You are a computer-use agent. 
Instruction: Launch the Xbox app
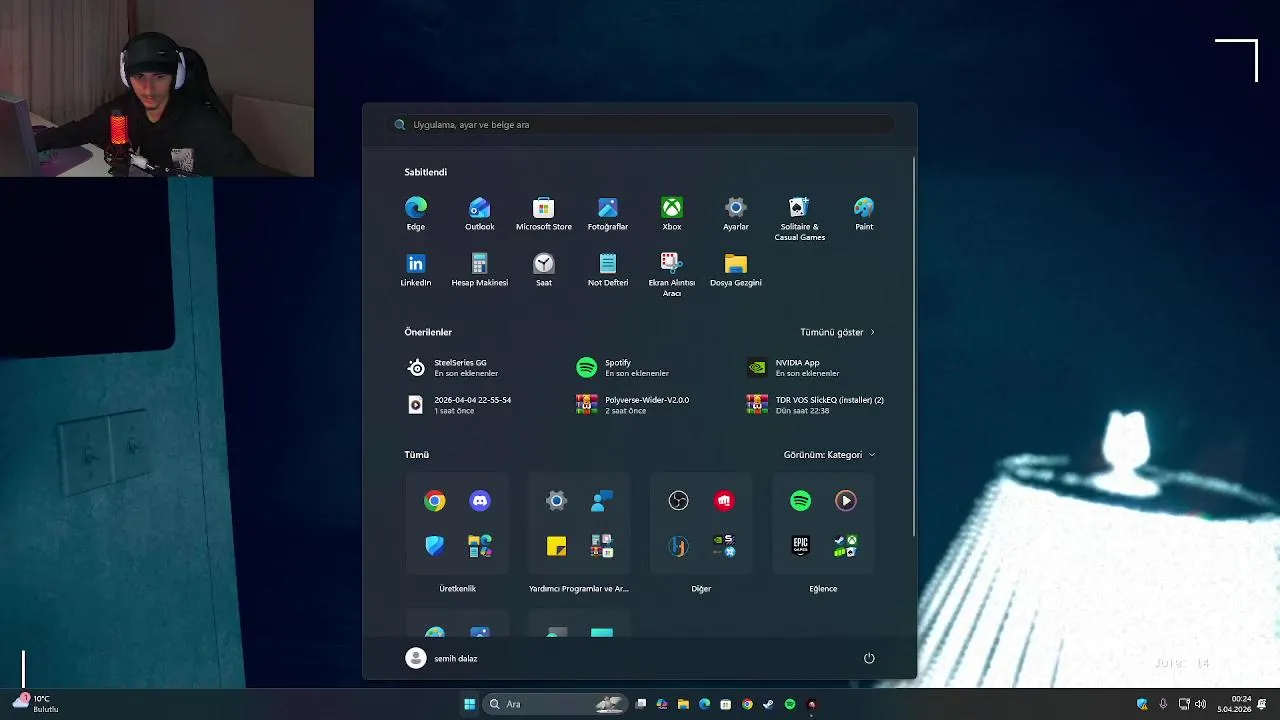click(672, 214)
